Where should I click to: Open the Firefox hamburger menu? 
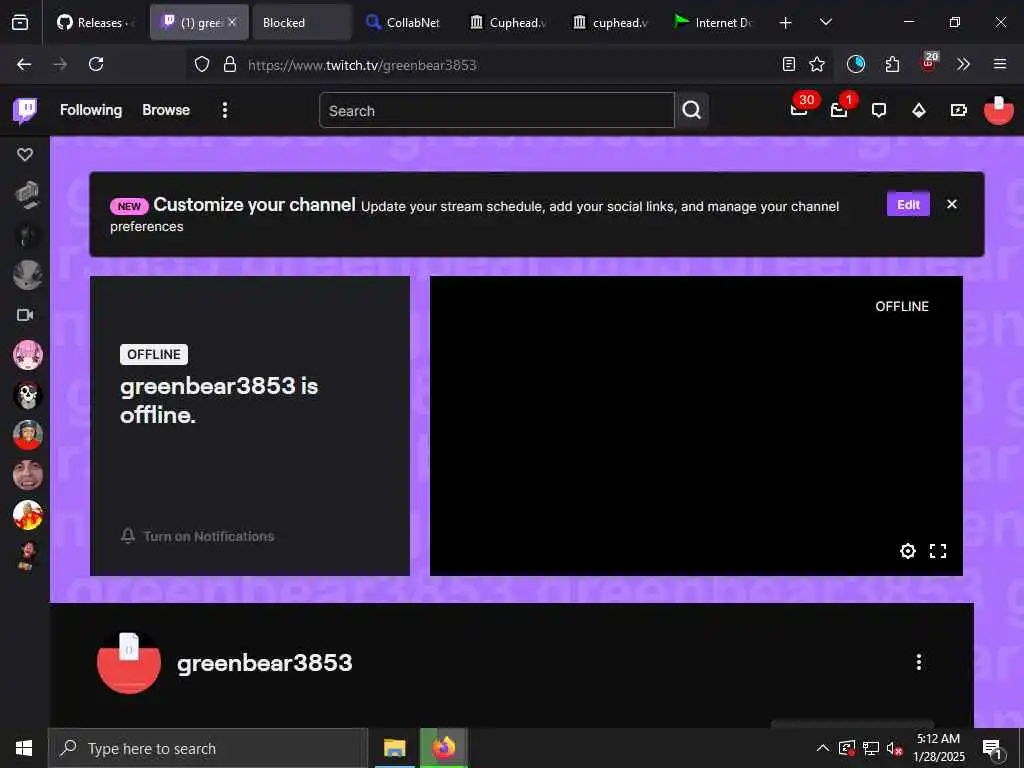[x=1000, y=64]
